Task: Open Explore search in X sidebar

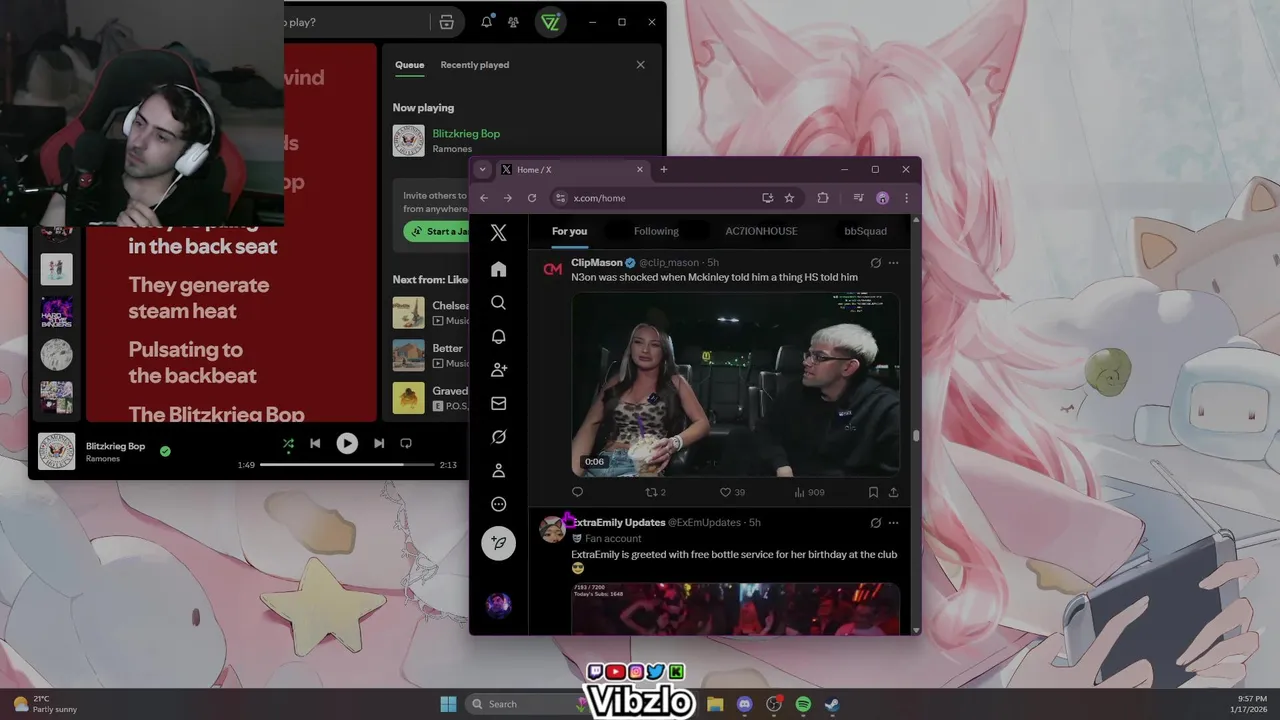Action: click(498, 303)
